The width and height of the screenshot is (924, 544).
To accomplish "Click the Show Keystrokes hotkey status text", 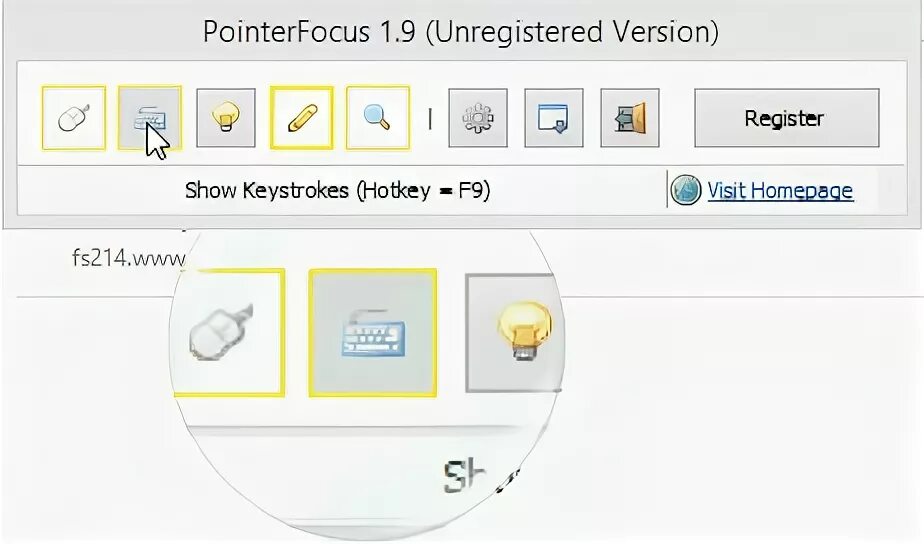I will click(x=337, y=190).
